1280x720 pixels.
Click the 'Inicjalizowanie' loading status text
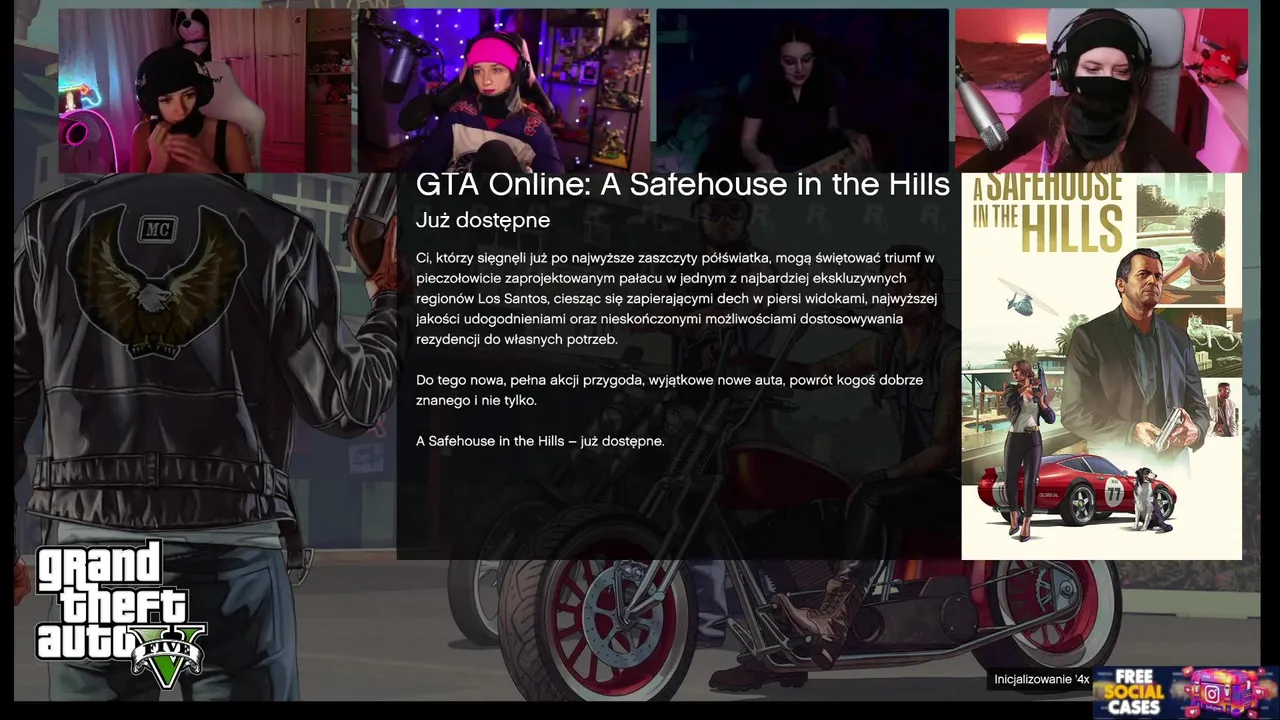pyautogui.click(x=1041, y=680)
